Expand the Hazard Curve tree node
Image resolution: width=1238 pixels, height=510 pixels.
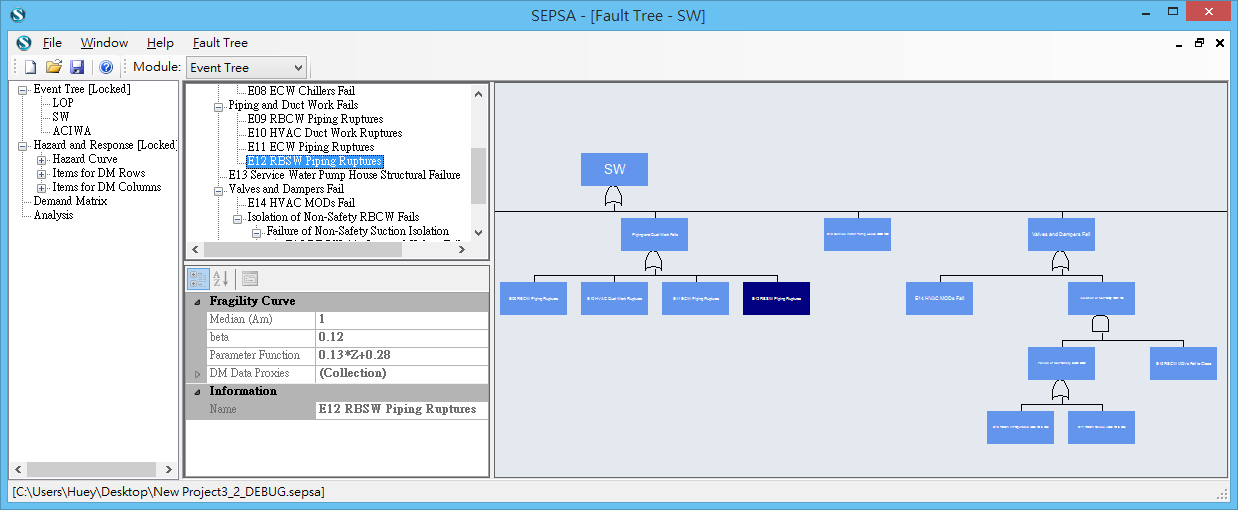[x=42, y=160]
